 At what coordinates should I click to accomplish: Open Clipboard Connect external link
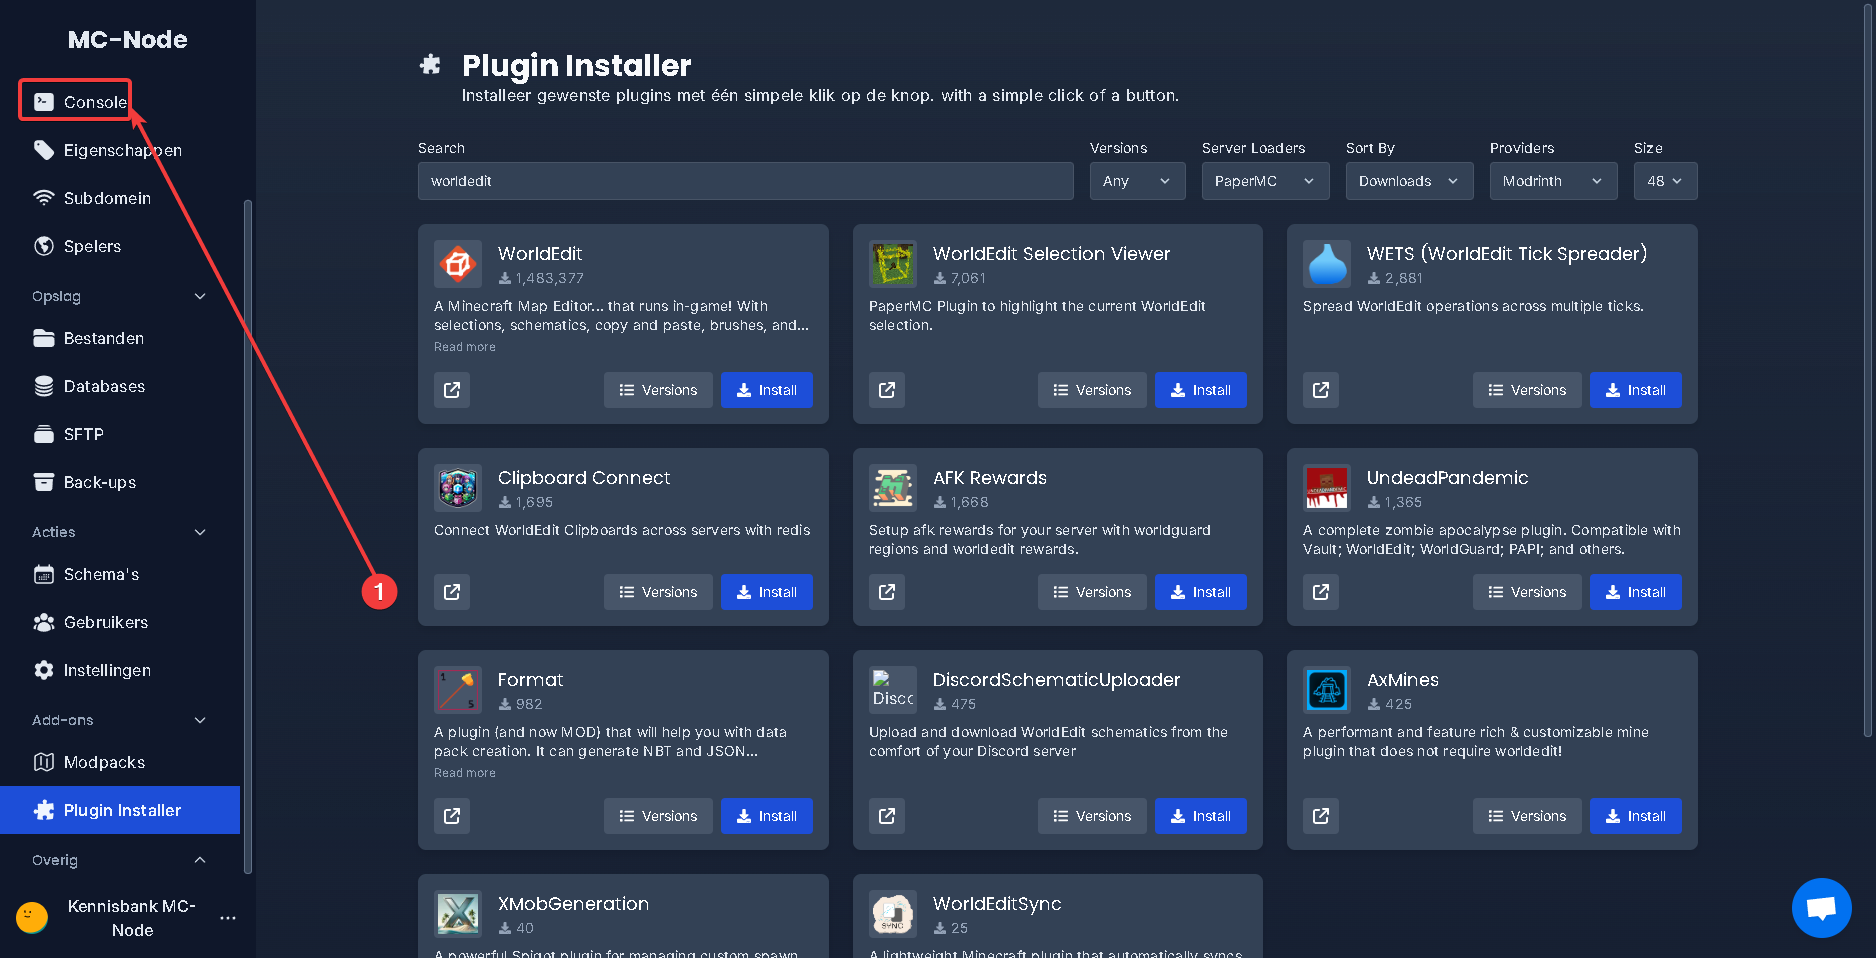(x=452, y=592)
